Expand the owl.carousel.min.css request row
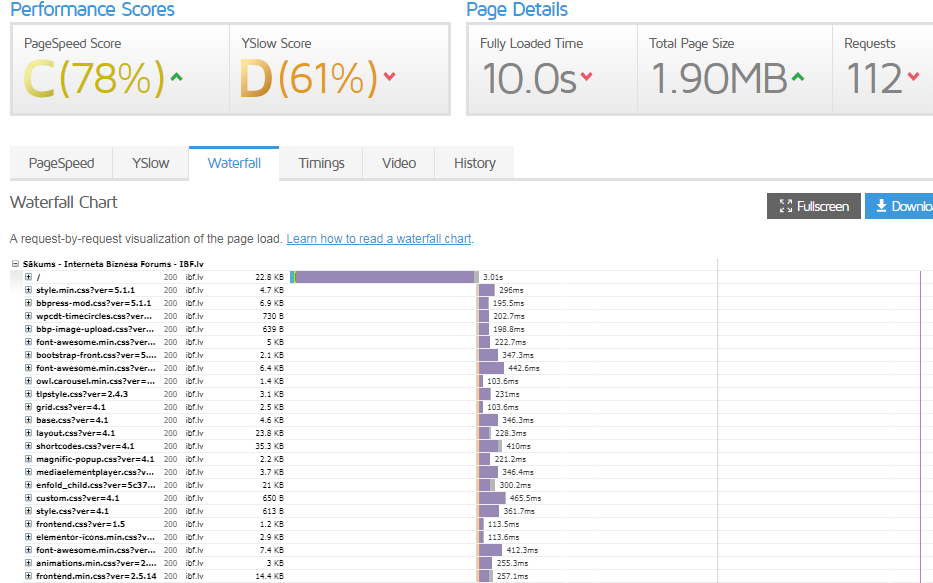 tap(28, 381)
